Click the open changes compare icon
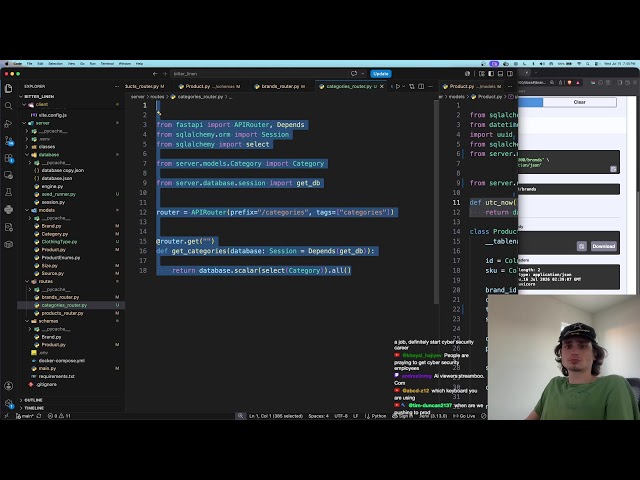 (412, 86)
